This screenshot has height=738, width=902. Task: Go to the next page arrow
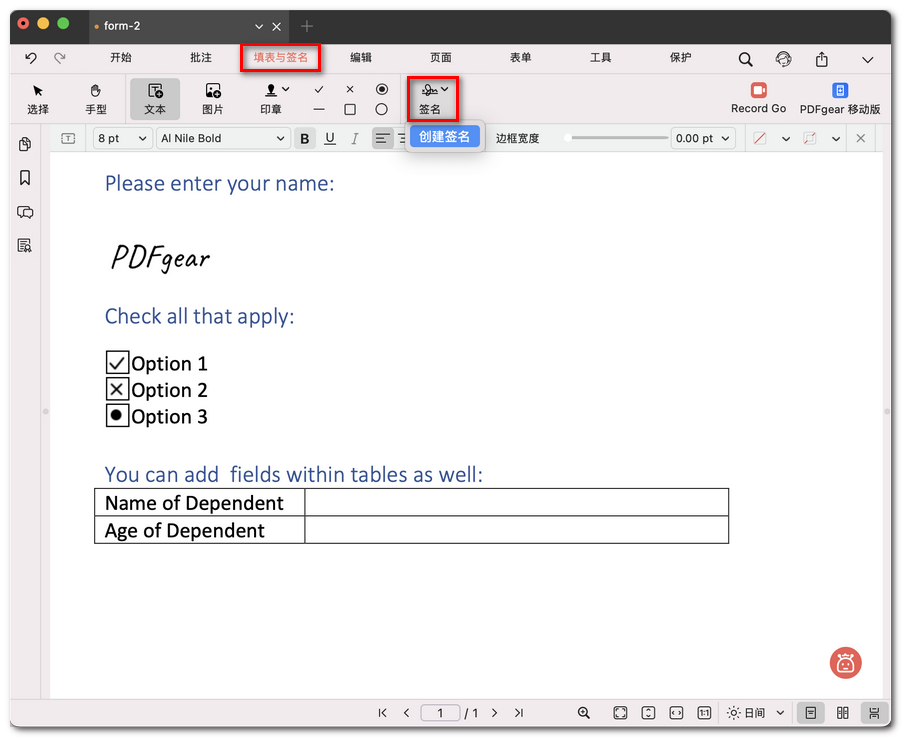point(494,713)
